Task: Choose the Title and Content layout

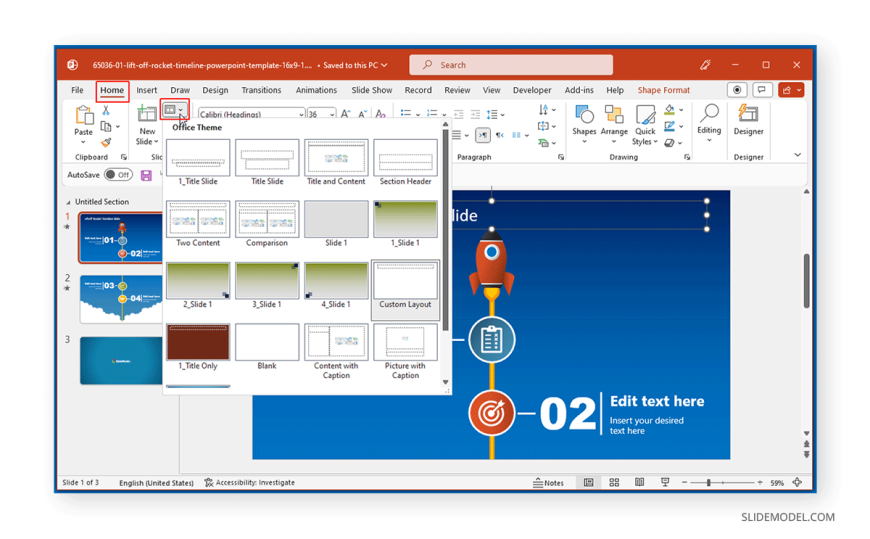Action: [x=336, y=162]
